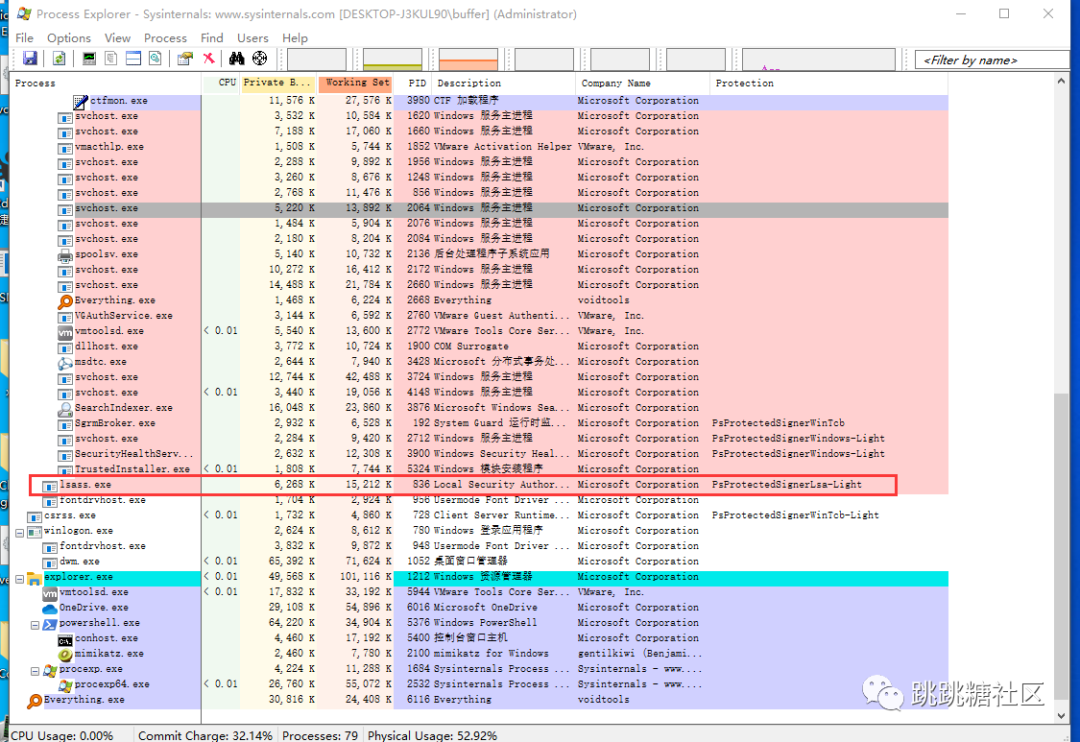Click the vm icon of vmtoolsd.exe PID 5944
Viewport: 1080px width, 742px height.
click(x=50, y=592)
